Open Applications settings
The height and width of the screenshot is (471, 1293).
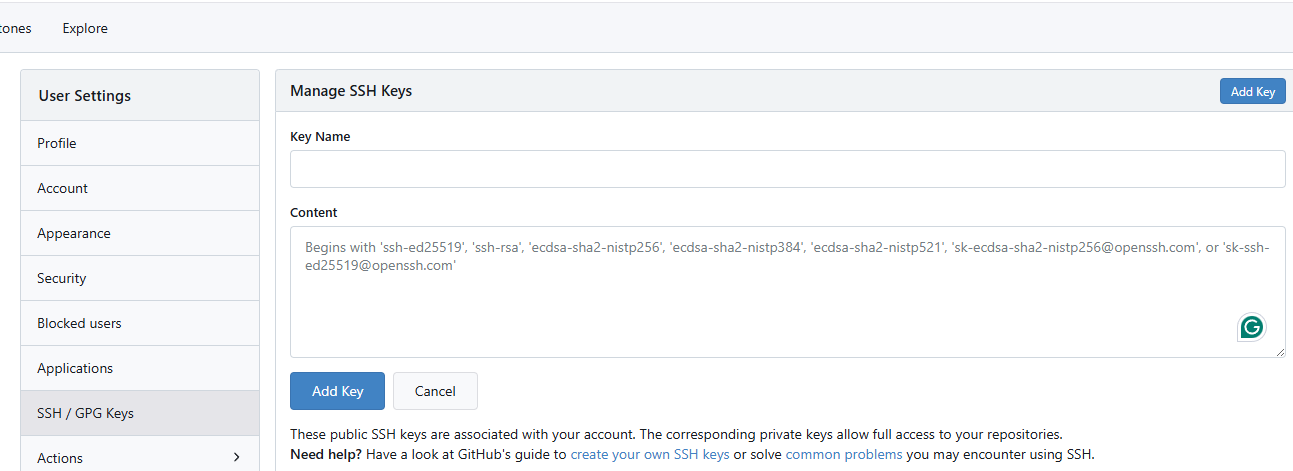[75, 368]
